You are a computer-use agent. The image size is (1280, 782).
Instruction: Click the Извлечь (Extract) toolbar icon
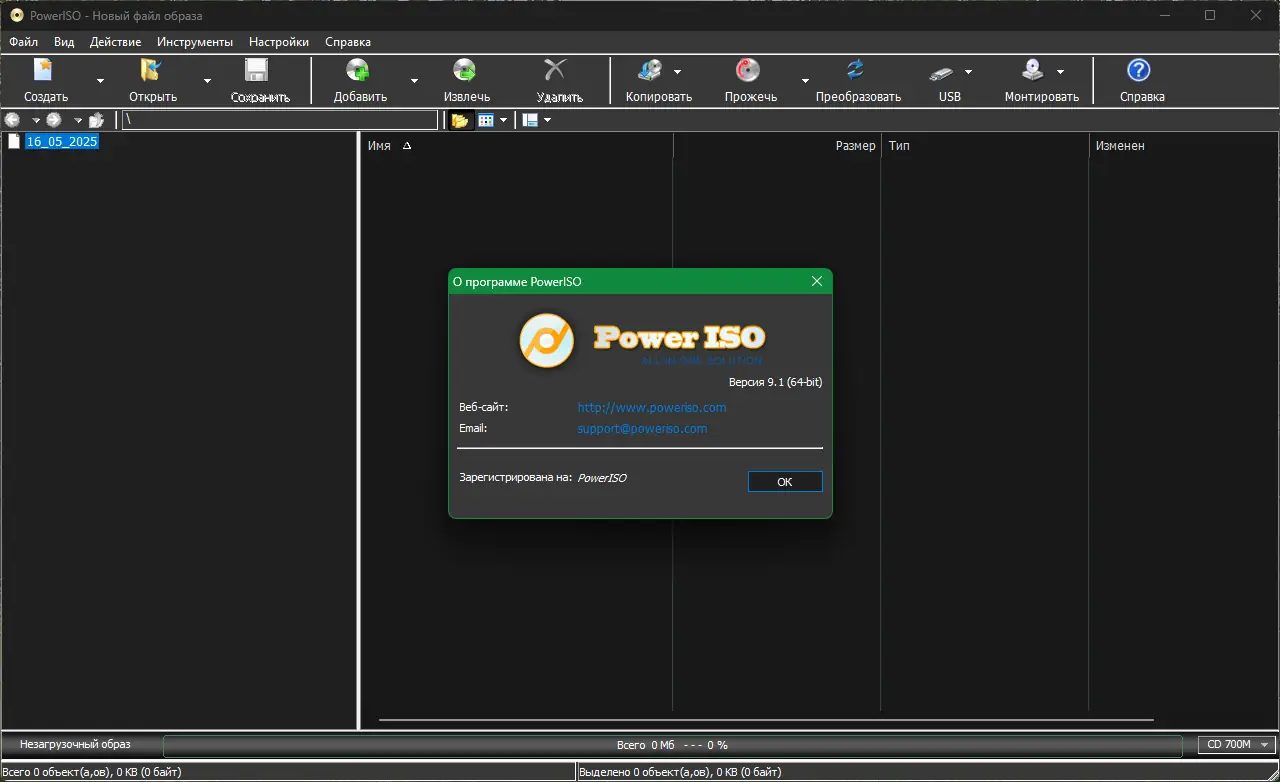point(464,71)
